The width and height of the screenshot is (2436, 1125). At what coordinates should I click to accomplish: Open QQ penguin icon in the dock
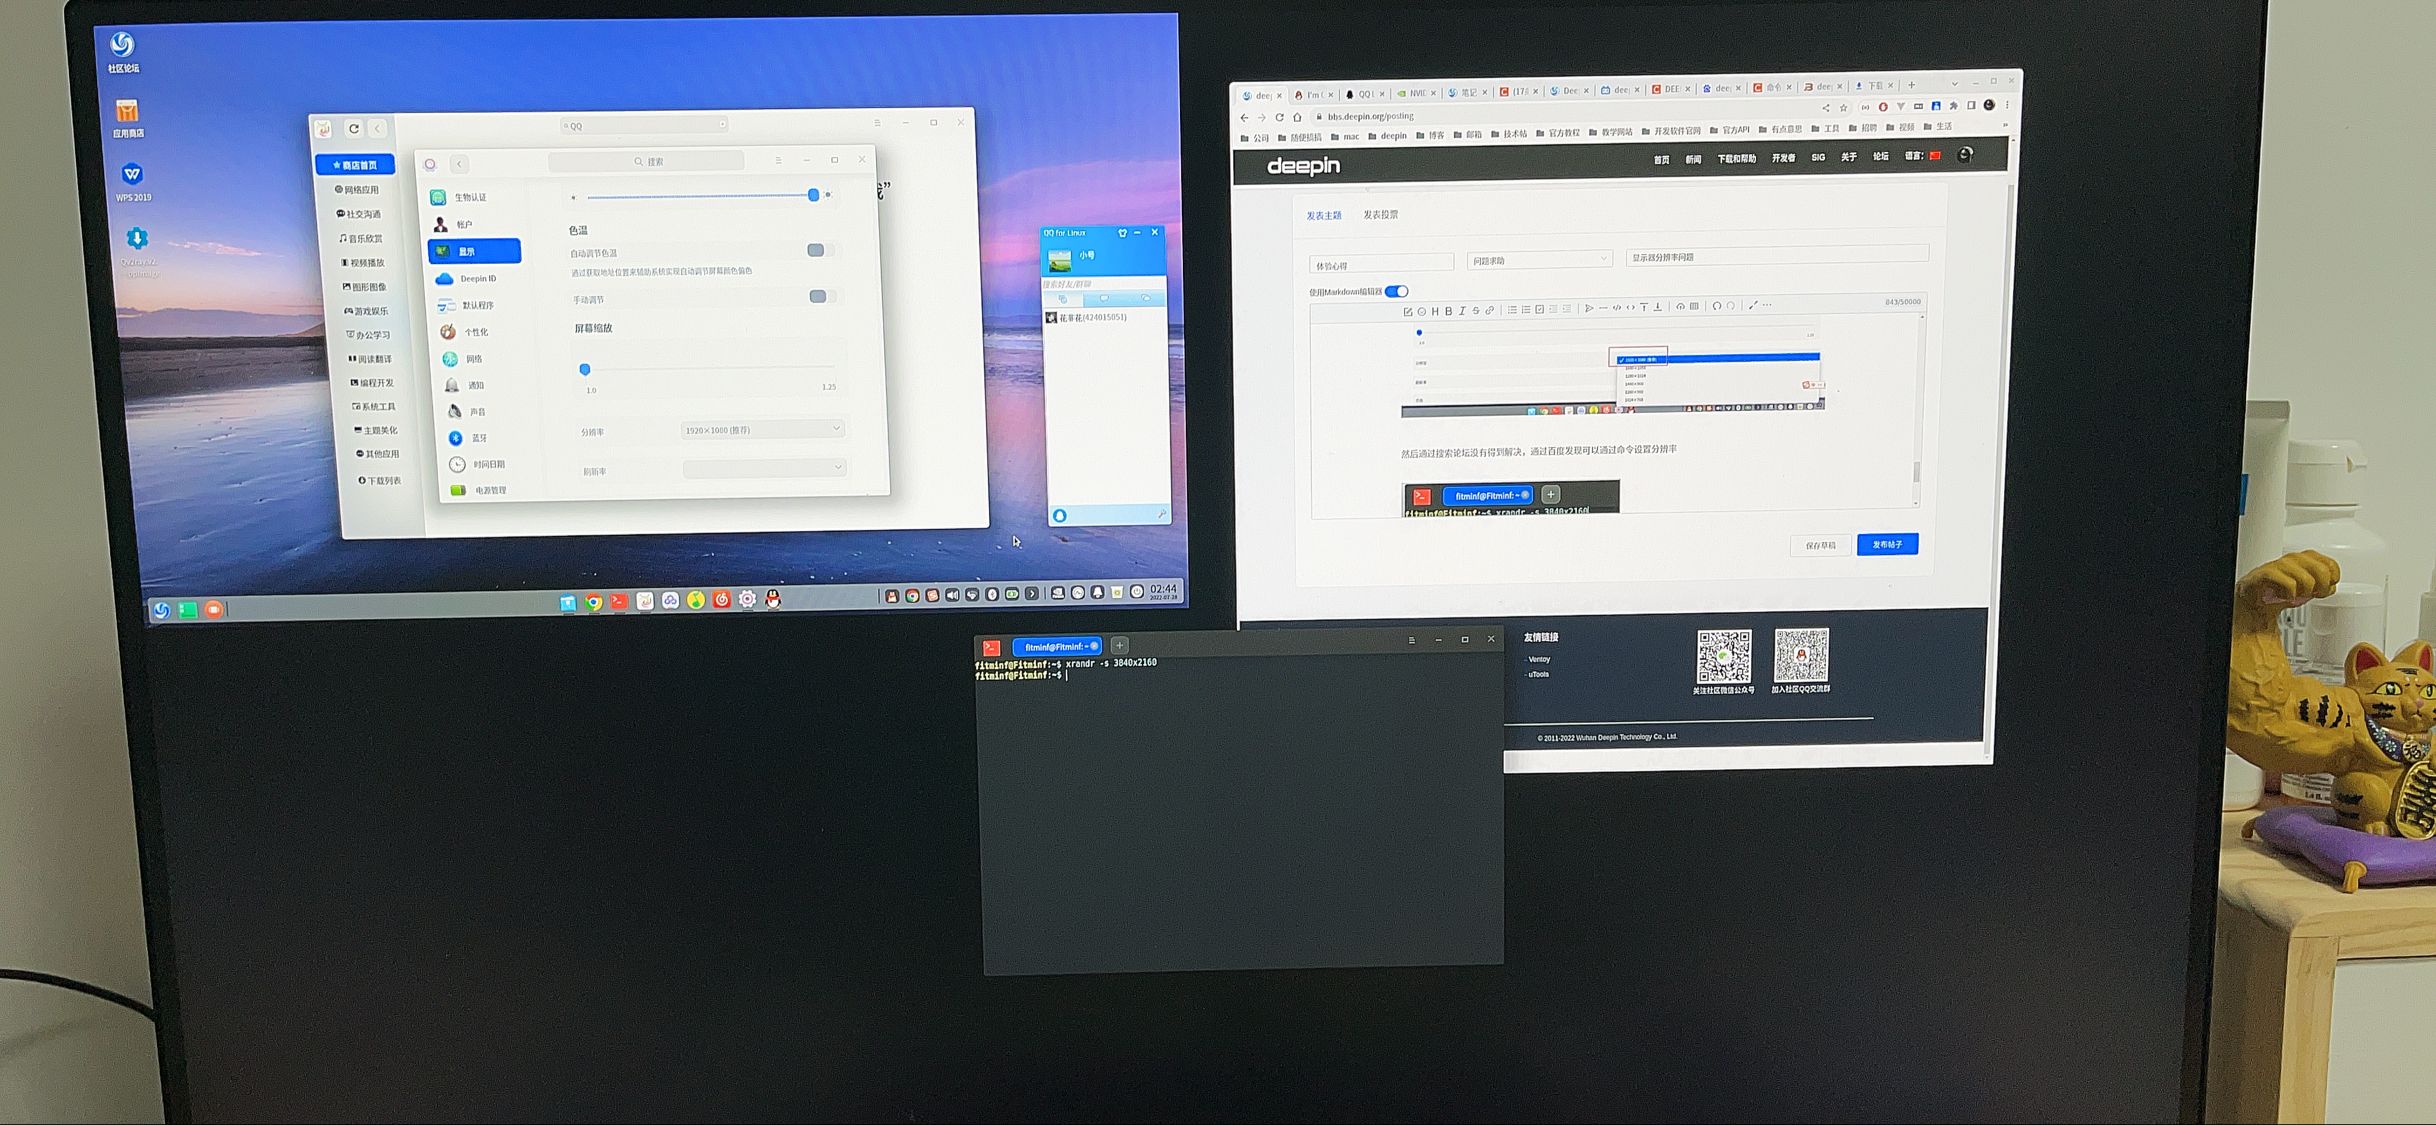click(x=773, y=599)
